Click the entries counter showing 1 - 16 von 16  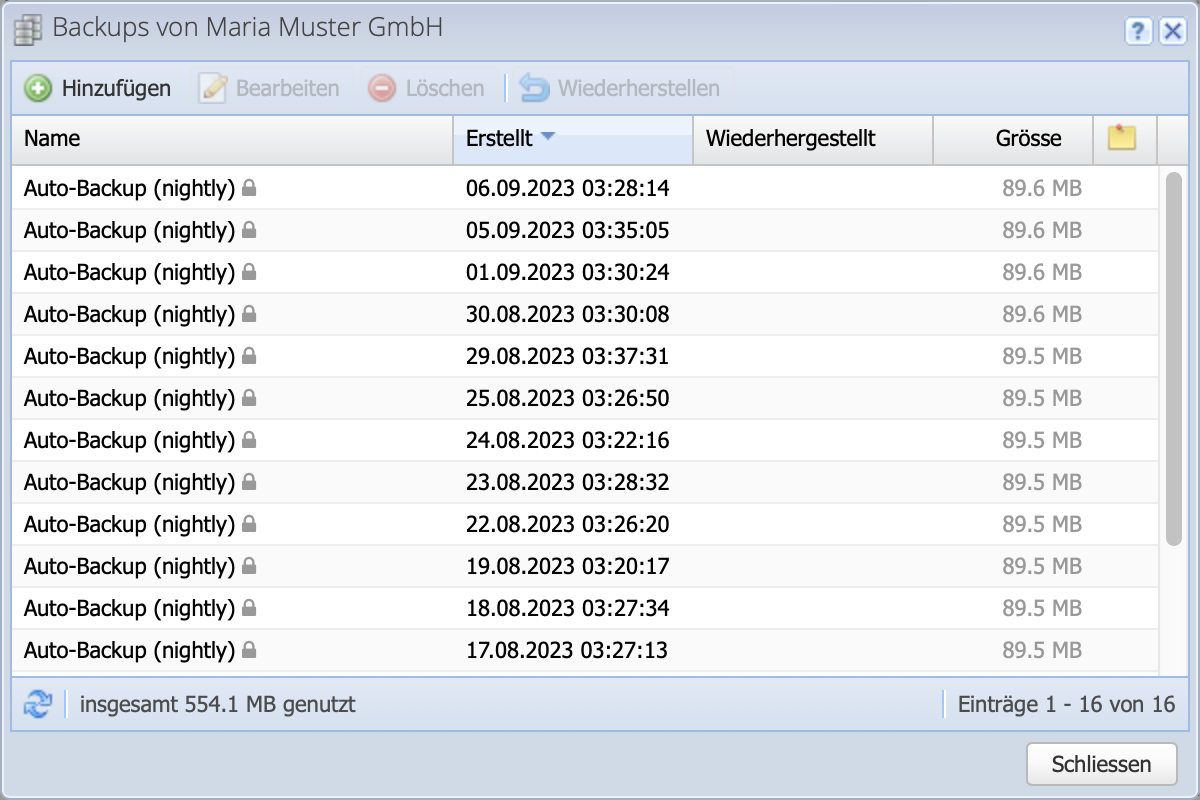tap(1065, 704)
